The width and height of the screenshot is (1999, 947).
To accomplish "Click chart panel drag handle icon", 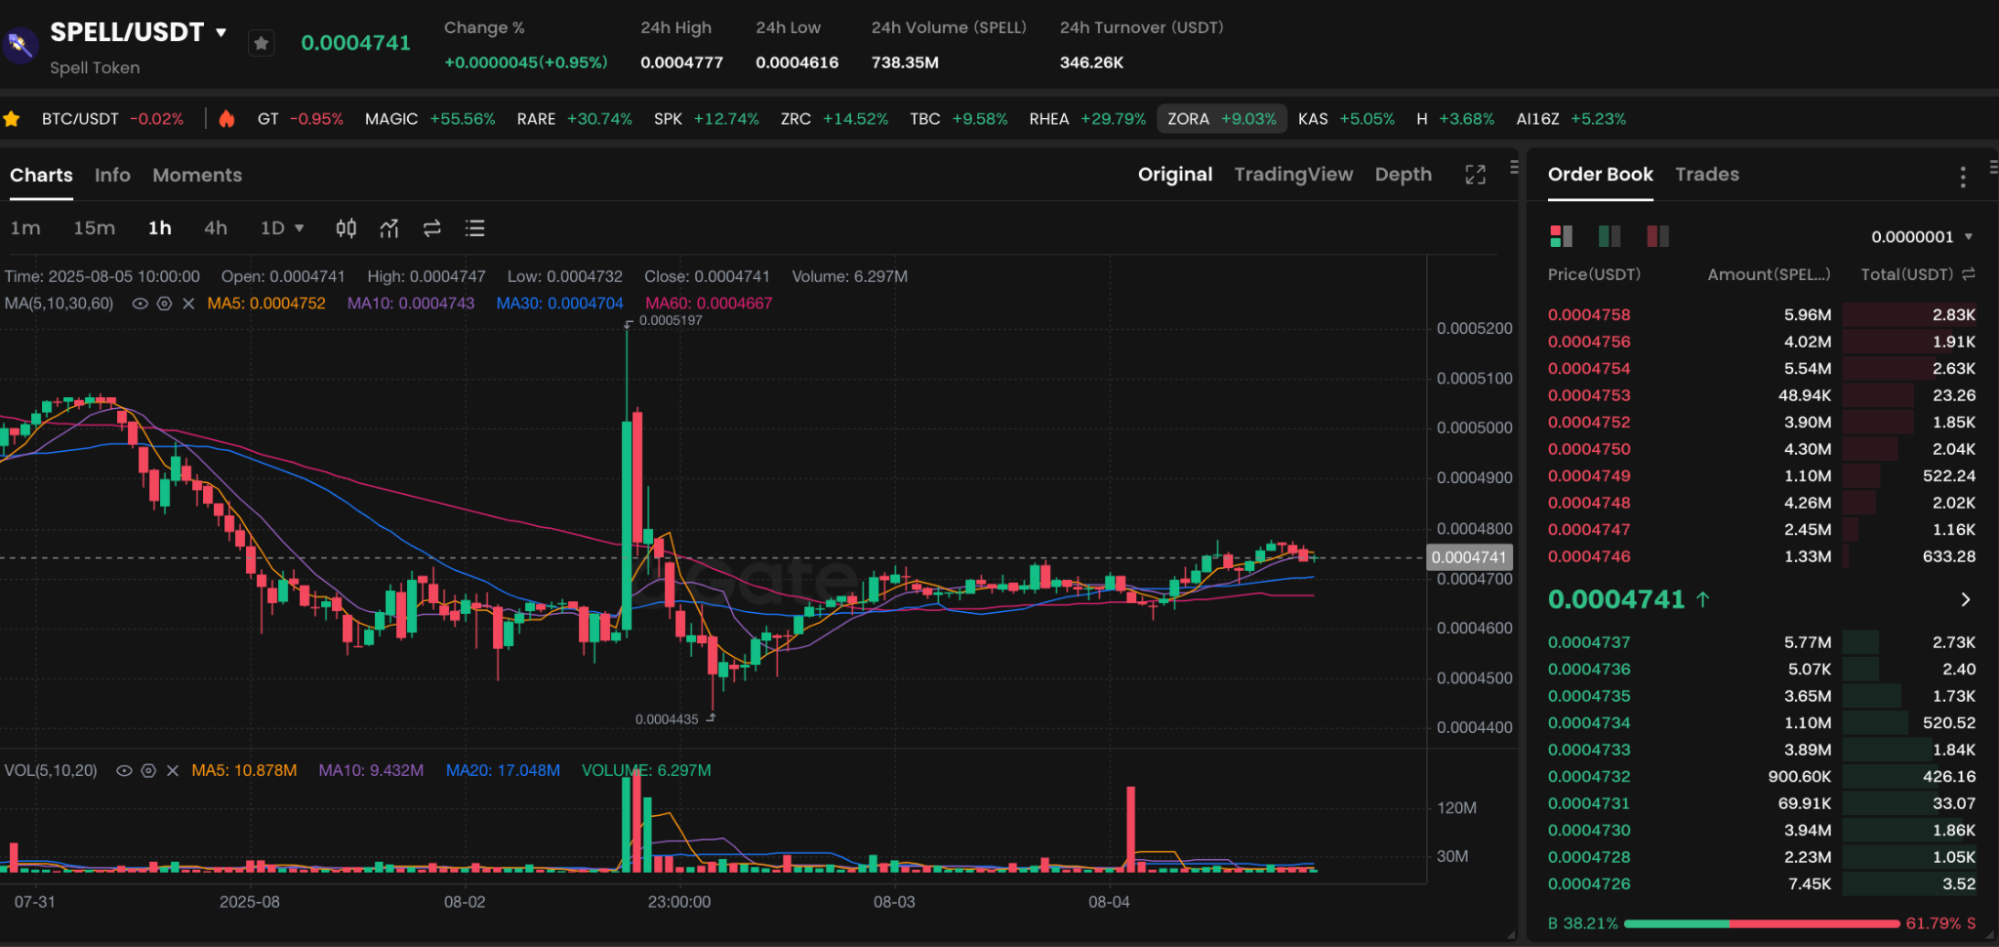I will (x=1514, y=167).
